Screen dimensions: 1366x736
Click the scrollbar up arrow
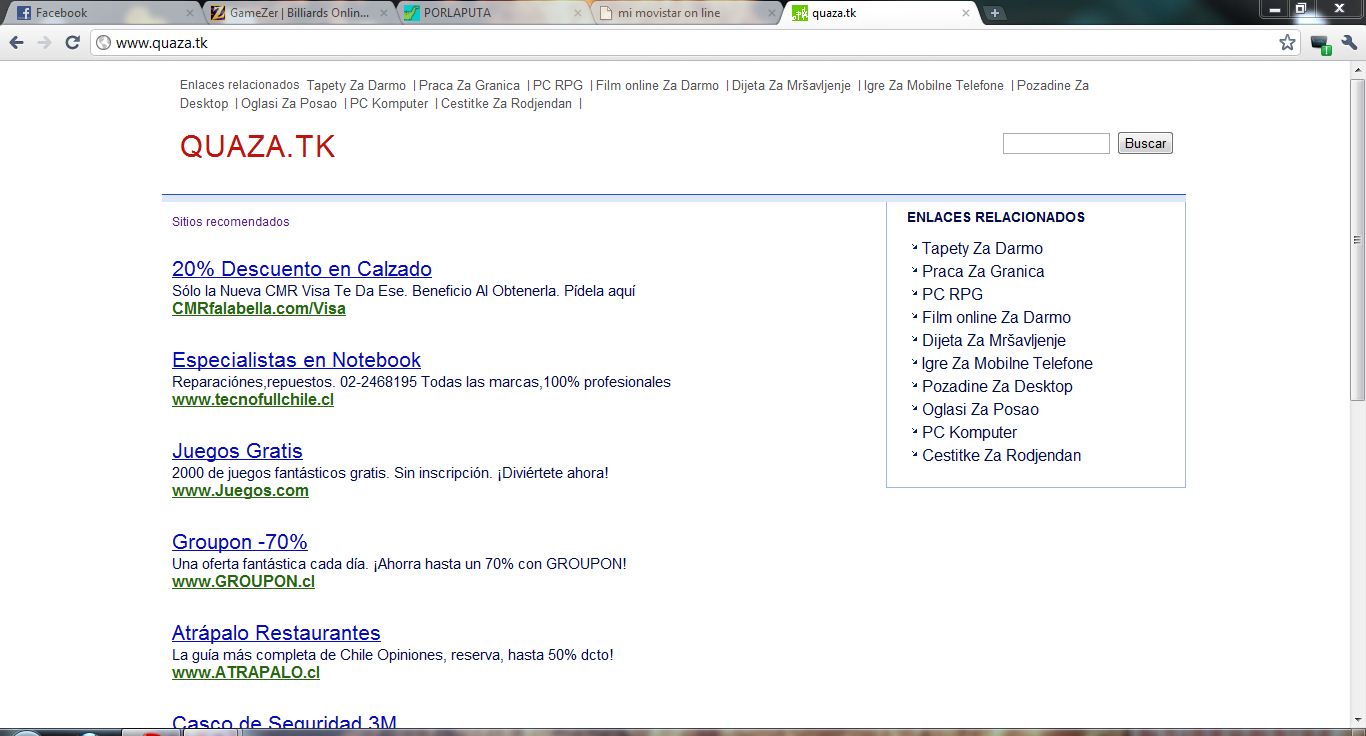[1357, 69]
